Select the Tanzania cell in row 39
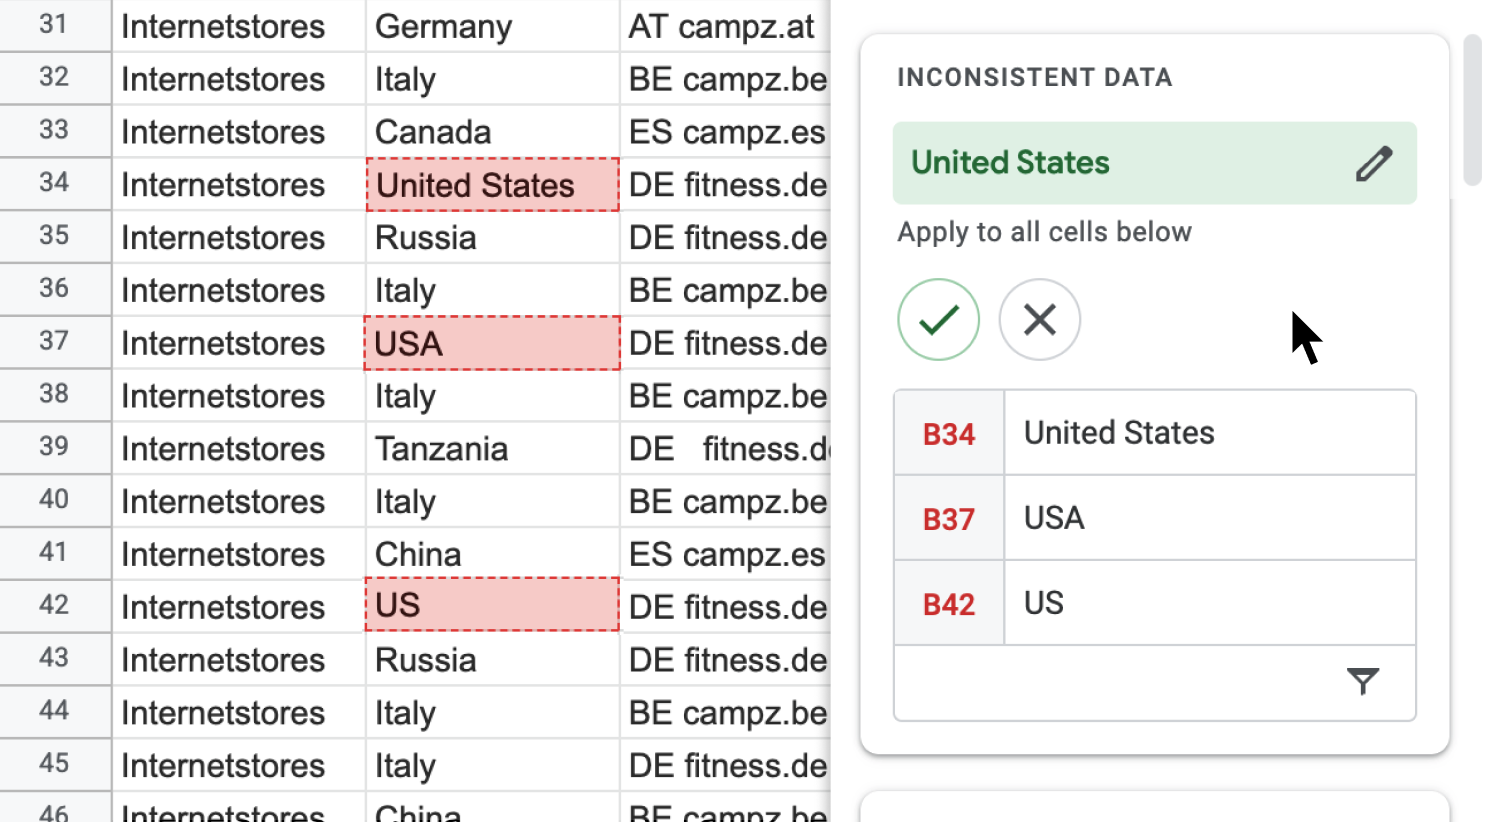 [x=493, y=449]
